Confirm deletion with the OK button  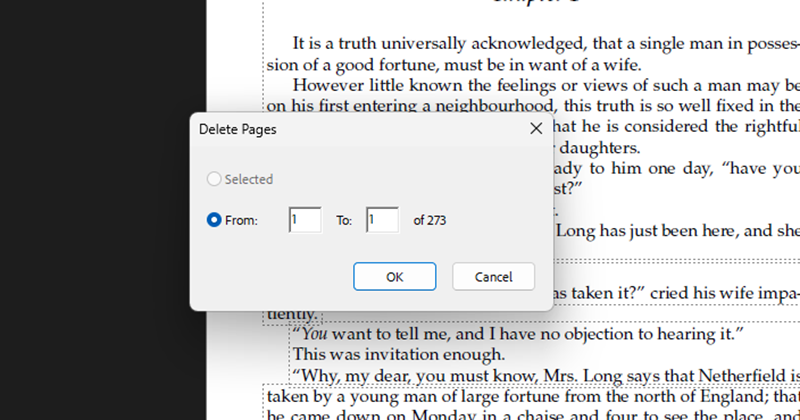[394, 277]
